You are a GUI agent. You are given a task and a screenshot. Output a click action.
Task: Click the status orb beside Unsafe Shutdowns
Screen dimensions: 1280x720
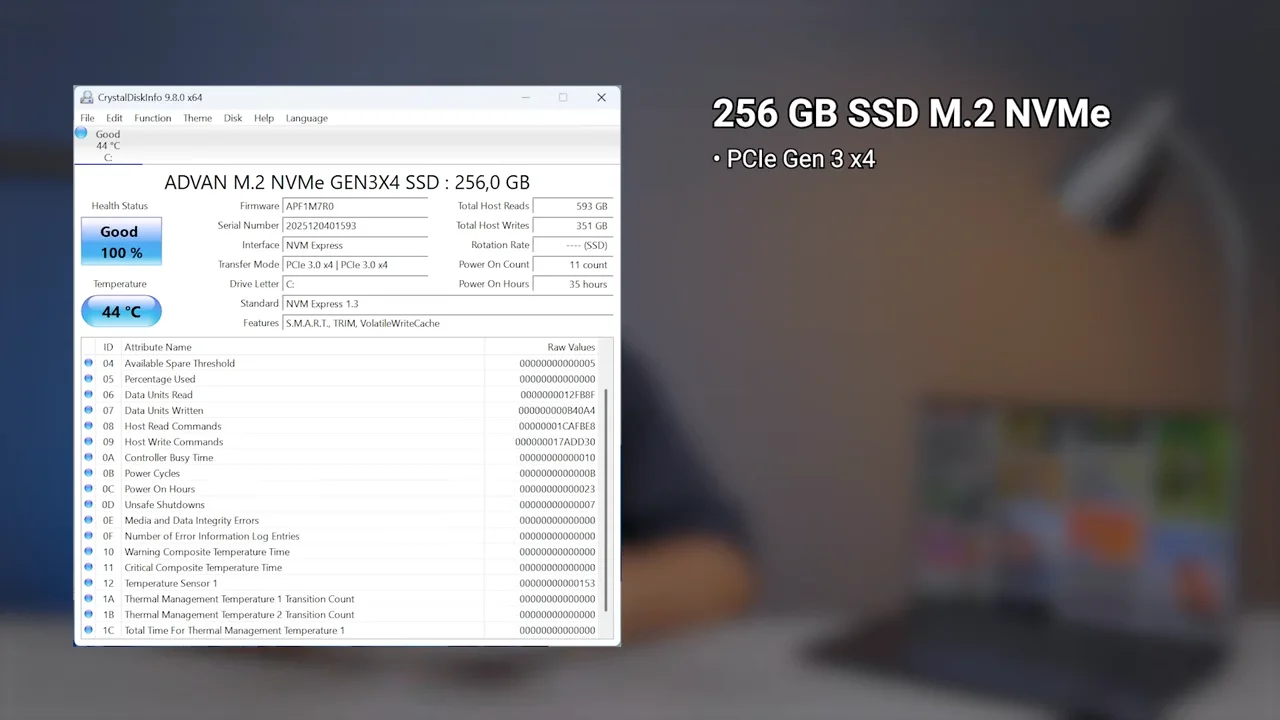[88, 505]
